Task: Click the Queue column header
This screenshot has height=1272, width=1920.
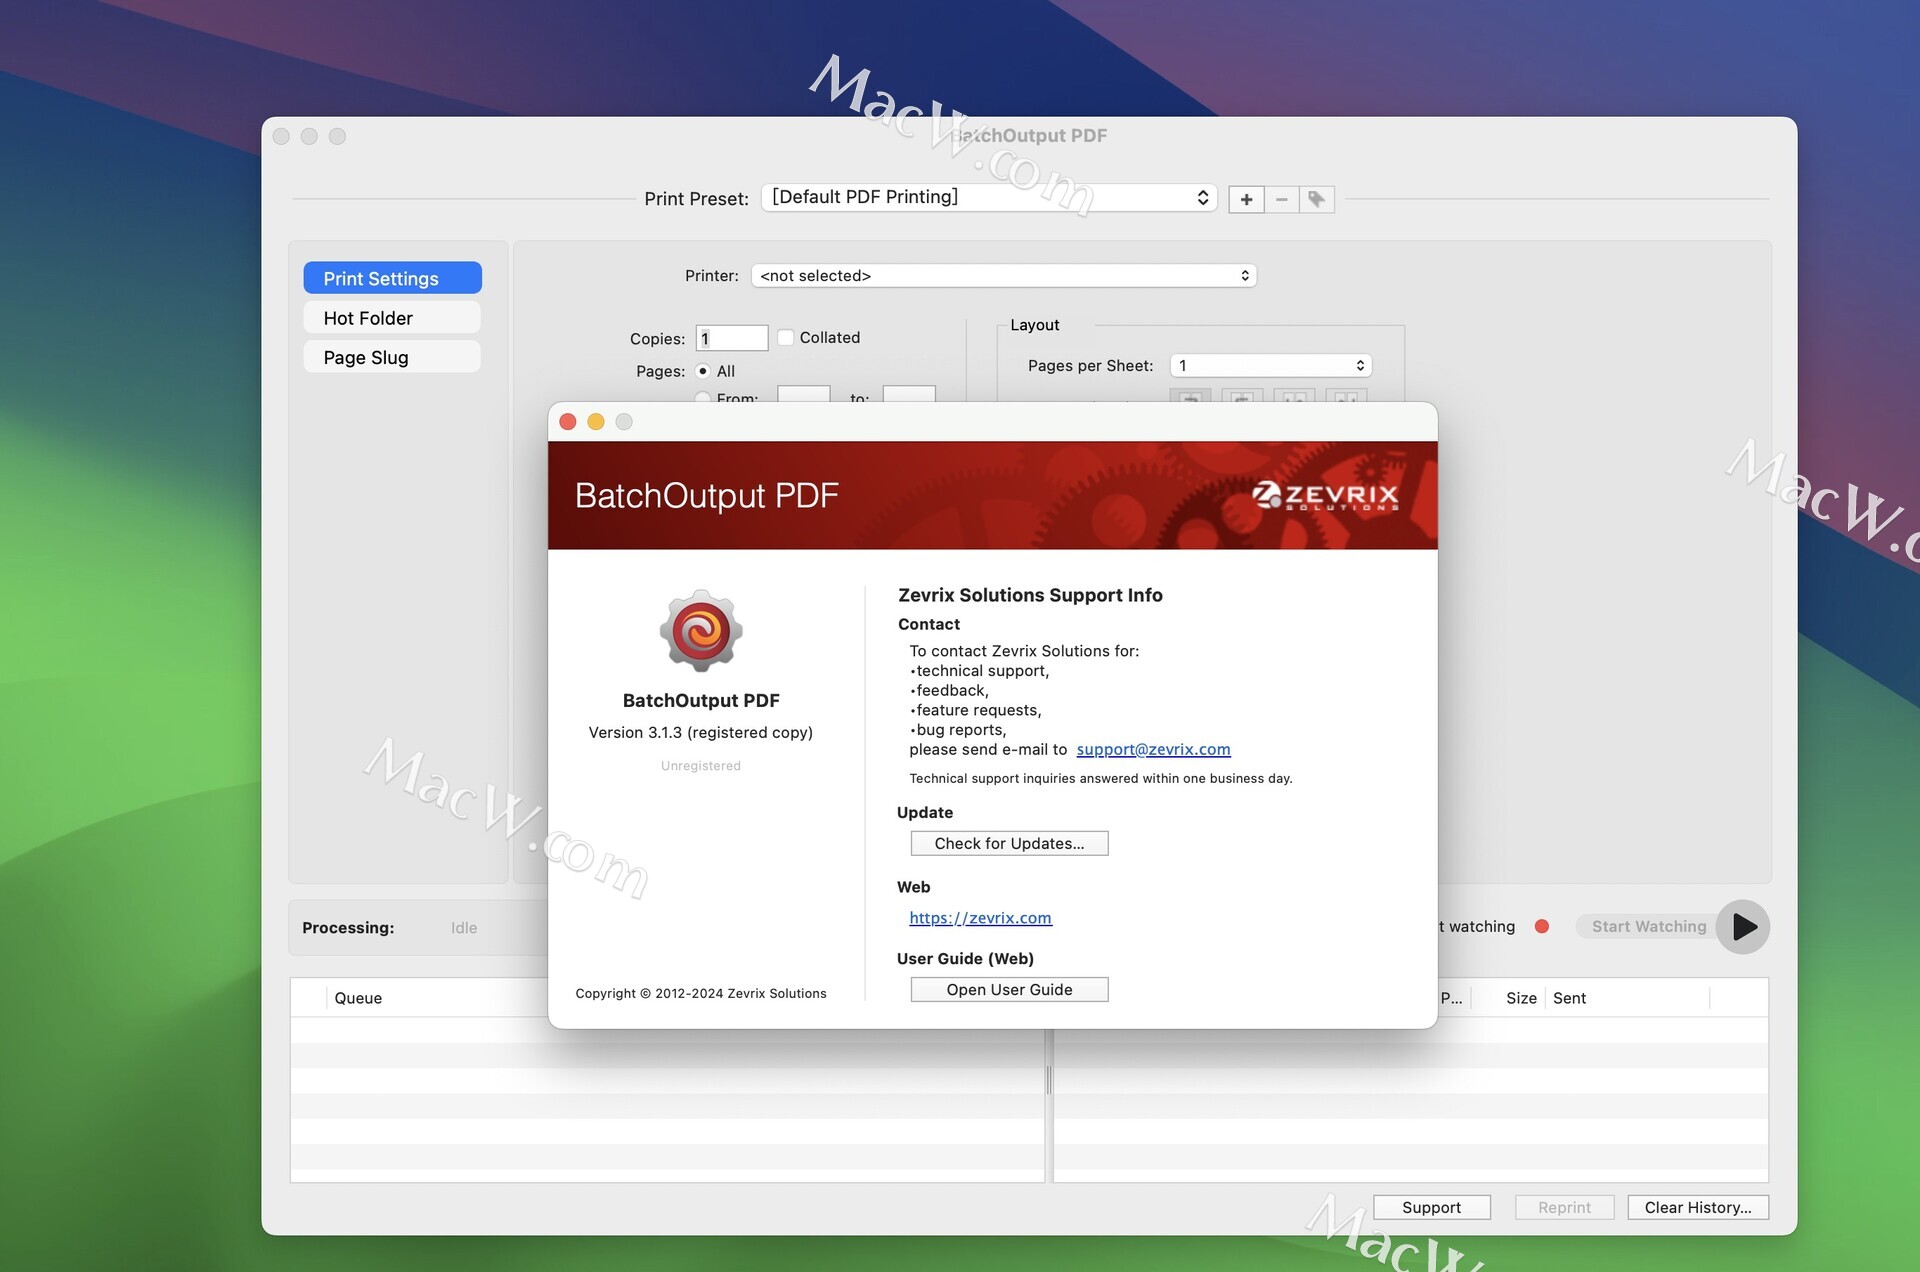Action: tap(358, 998)
